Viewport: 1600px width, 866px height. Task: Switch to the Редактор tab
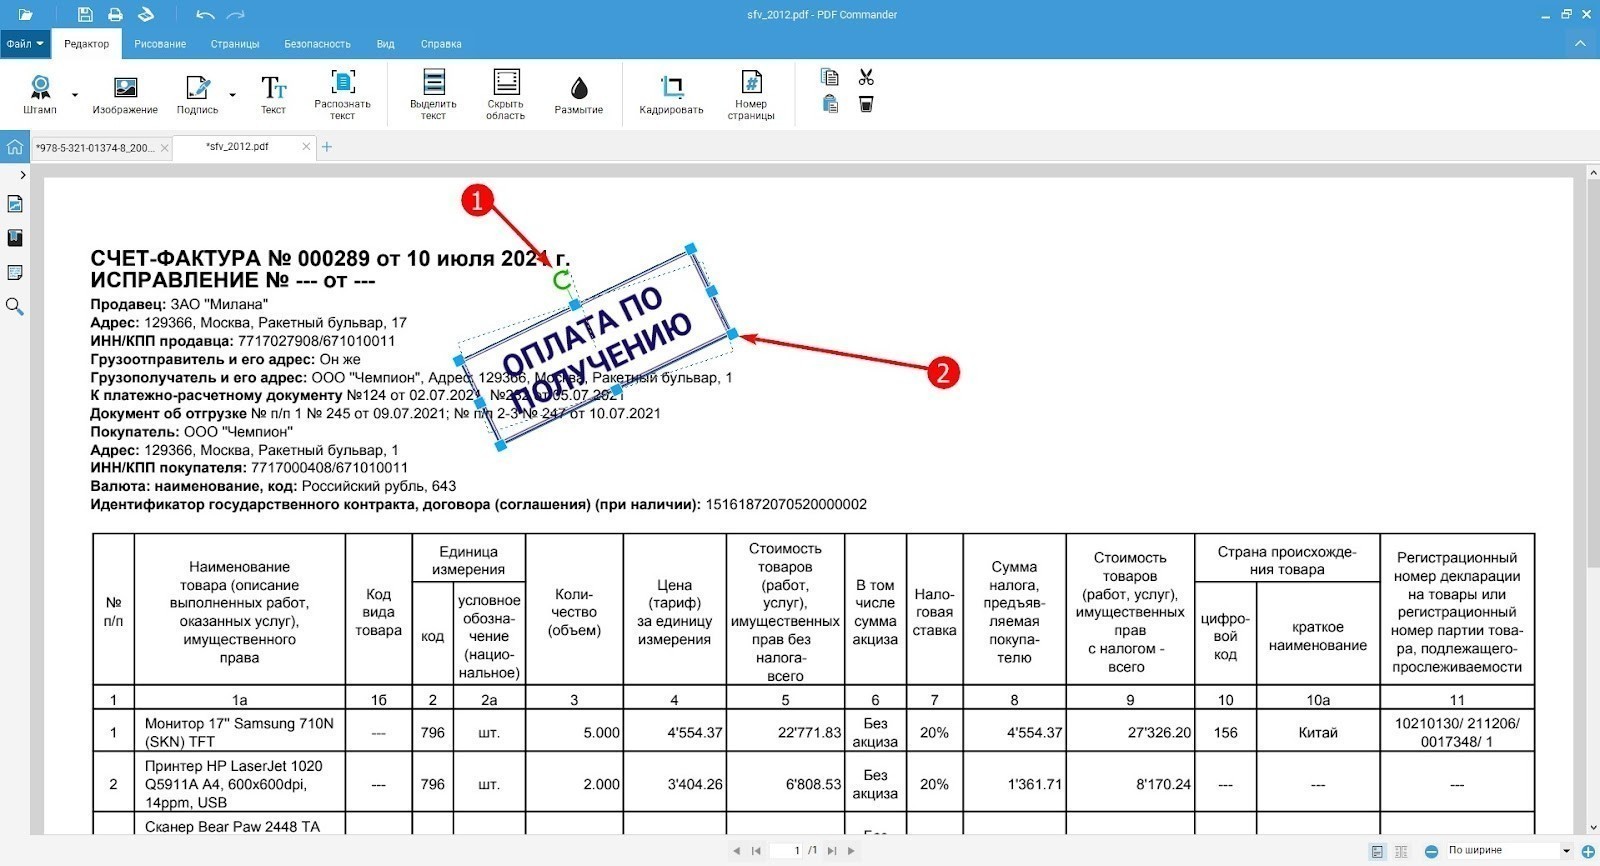[87, 44]
